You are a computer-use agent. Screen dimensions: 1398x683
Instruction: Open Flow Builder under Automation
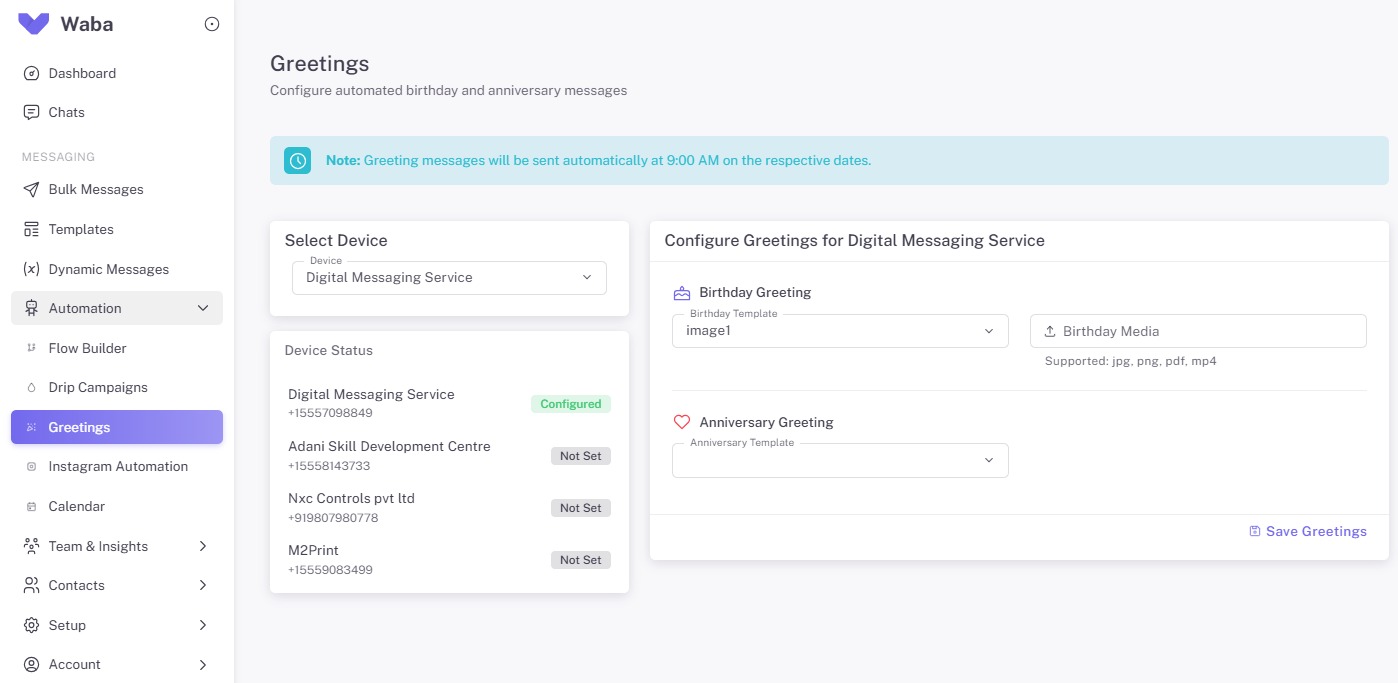click(x=87, y=348)
